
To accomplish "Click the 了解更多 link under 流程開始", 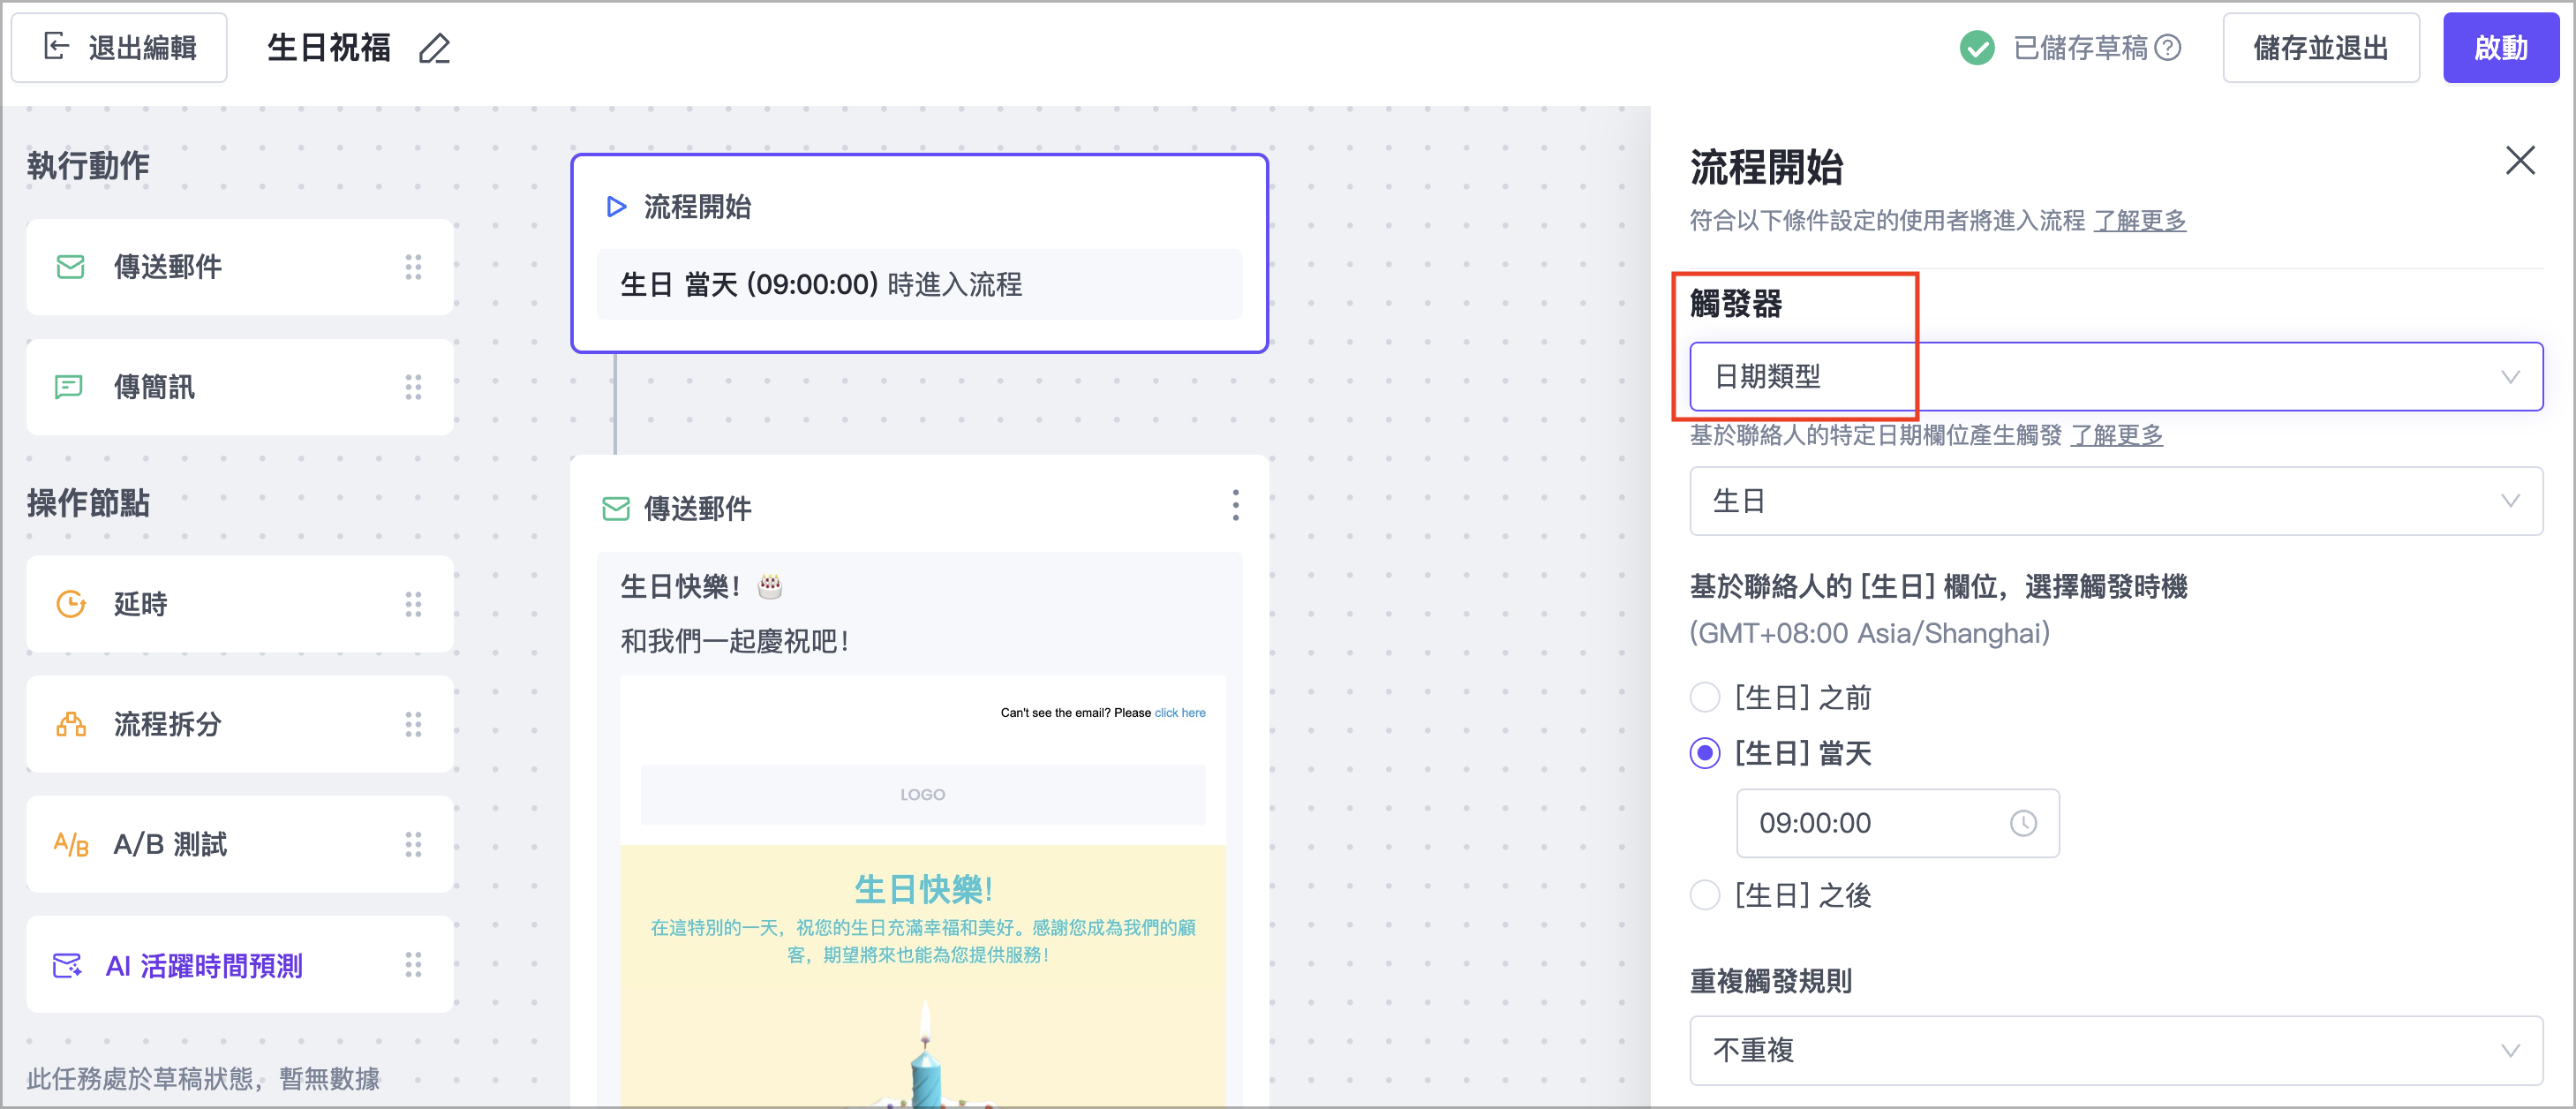I will coord(2139,220).
